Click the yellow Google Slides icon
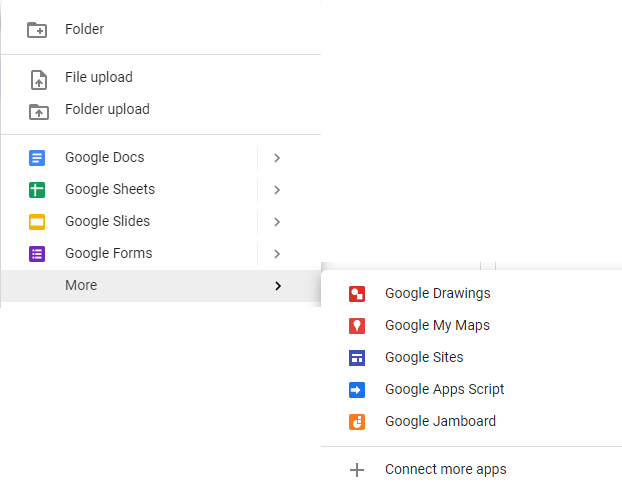622x498 pixels. [37, 222]
